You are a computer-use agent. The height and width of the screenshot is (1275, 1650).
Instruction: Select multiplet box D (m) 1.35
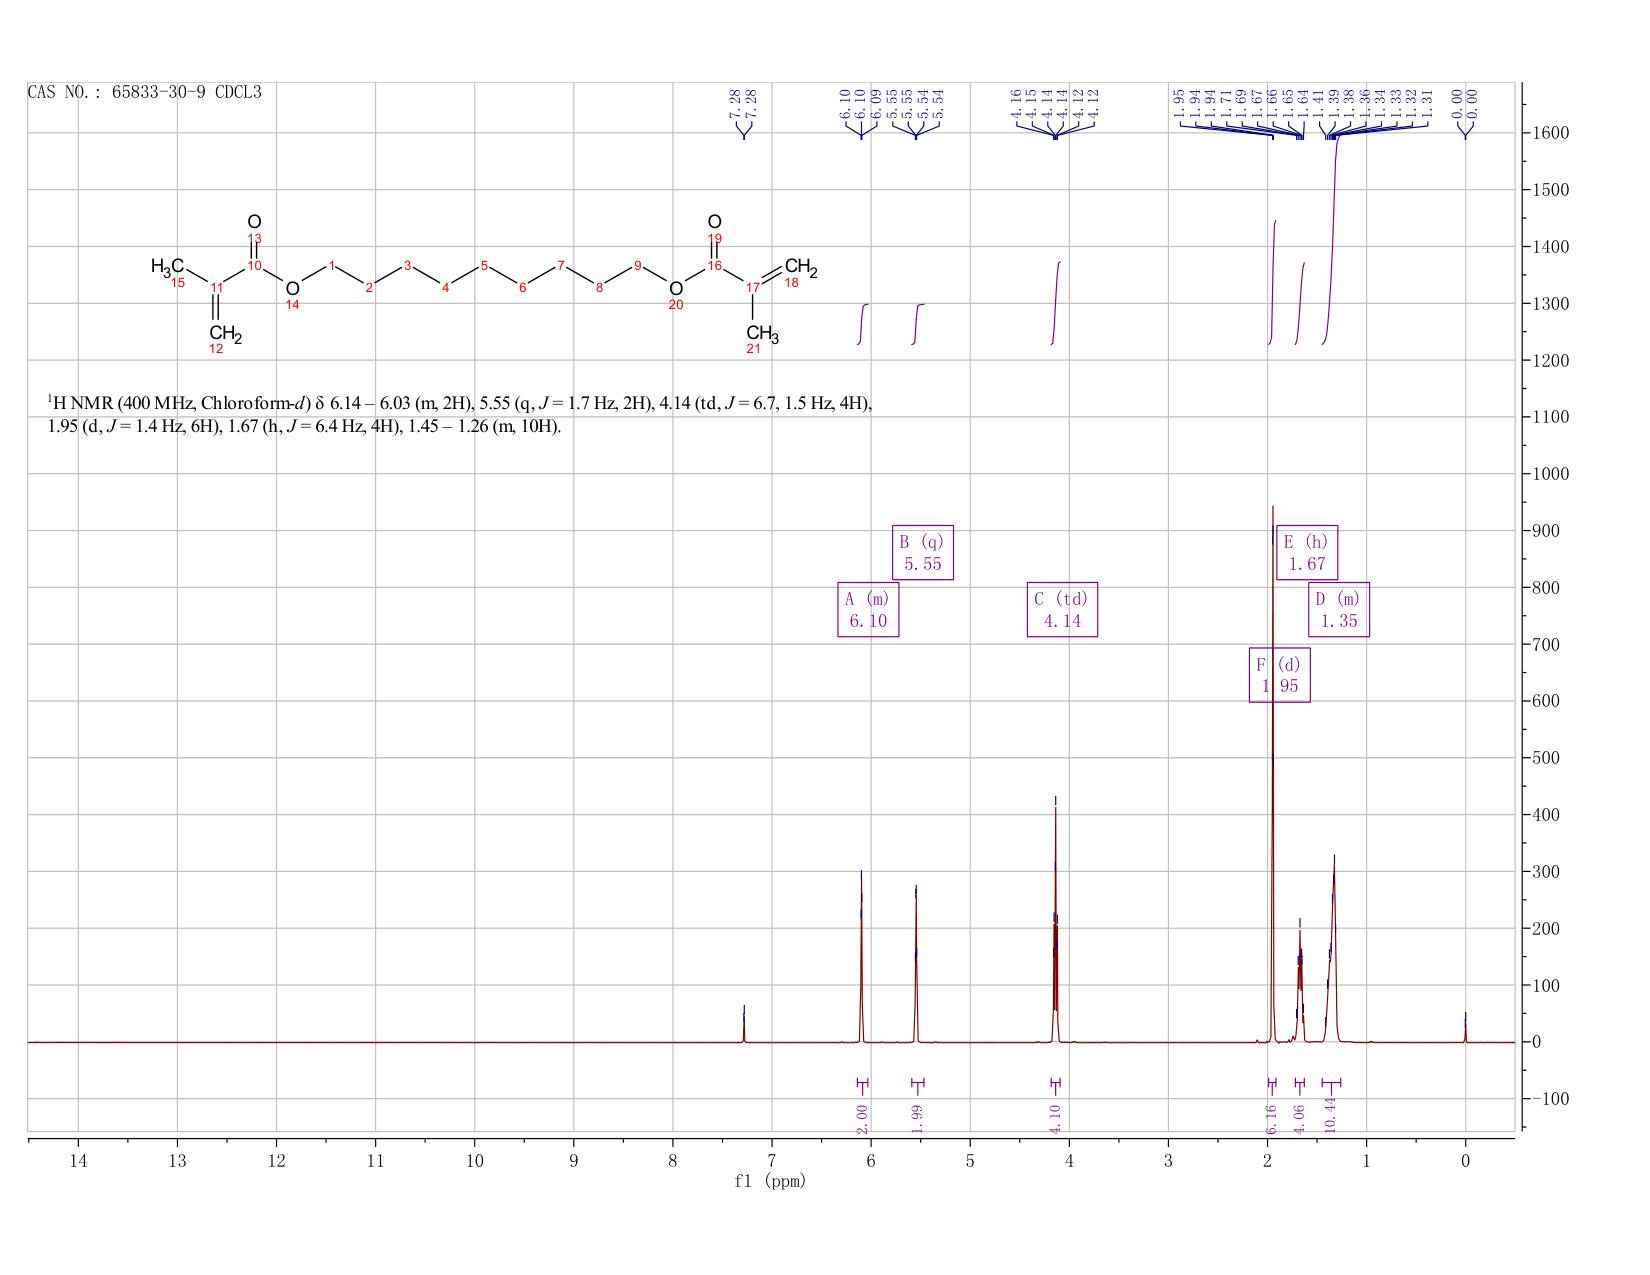[1339, 610]
